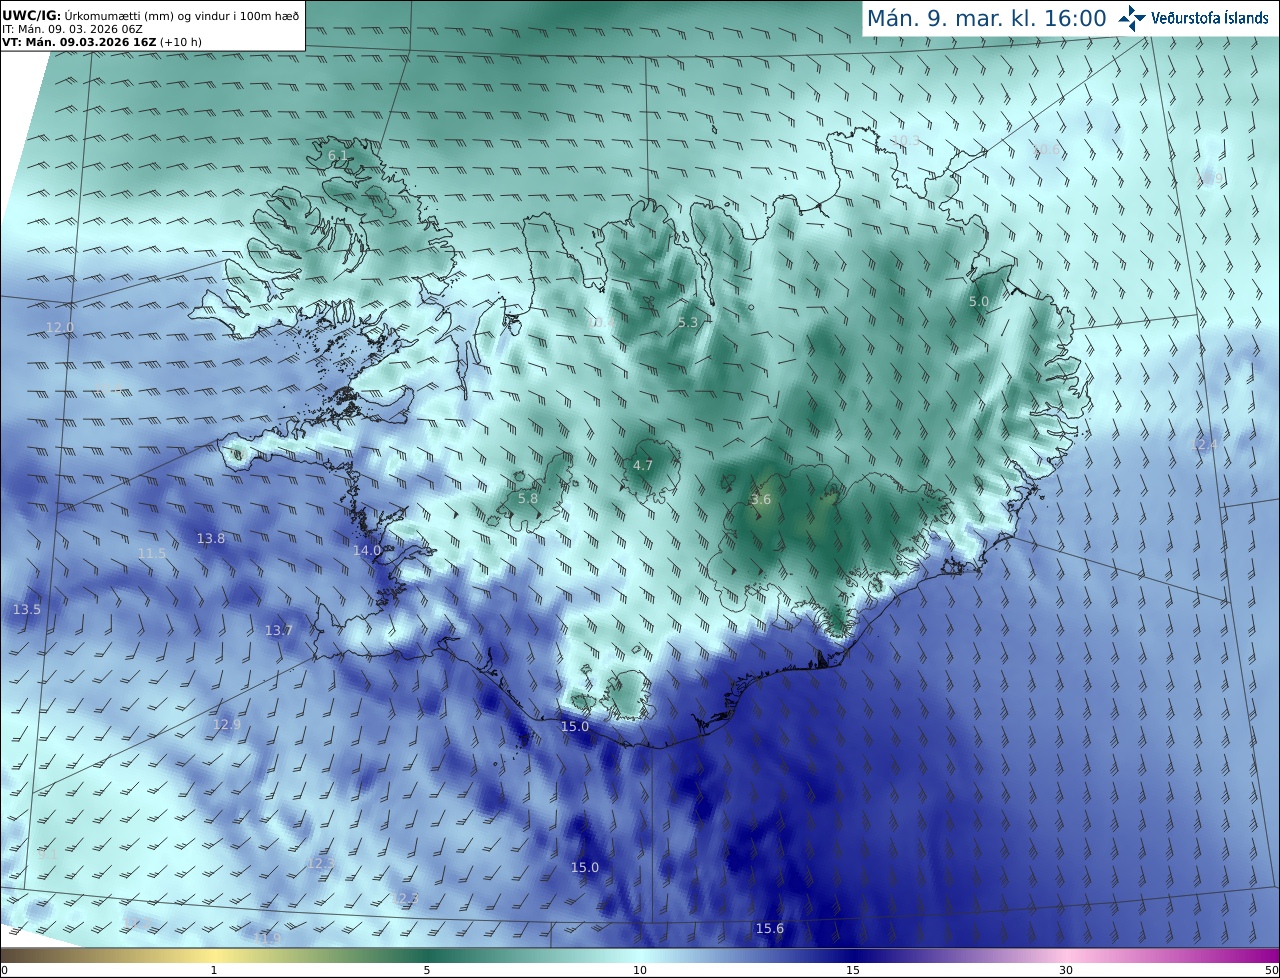Click the 5.8 value on the glacier
The width and height of the screenshot is (1280, 978).
[528, 498]
